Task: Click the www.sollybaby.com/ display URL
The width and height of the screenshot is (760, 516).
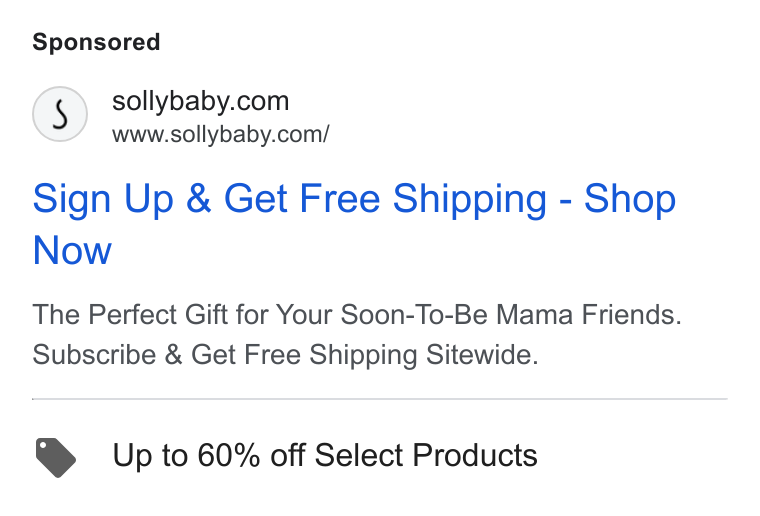Action: [x=221, y=135]
